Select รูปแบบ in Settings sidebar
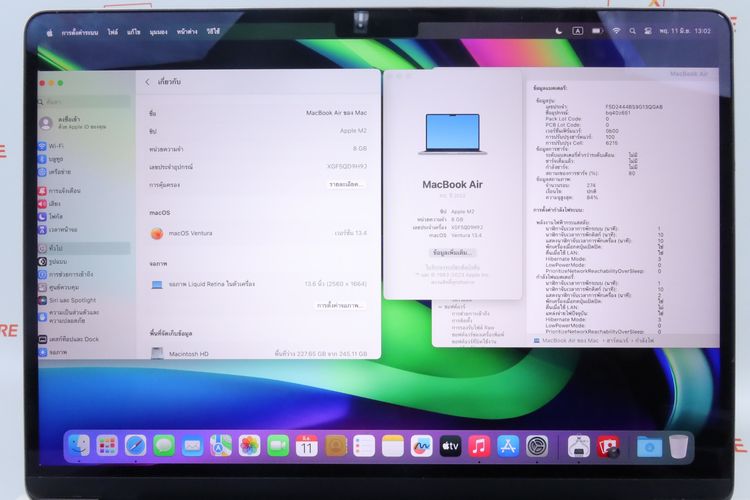Viewport: 750px width, 500px height. coord(53,261)
